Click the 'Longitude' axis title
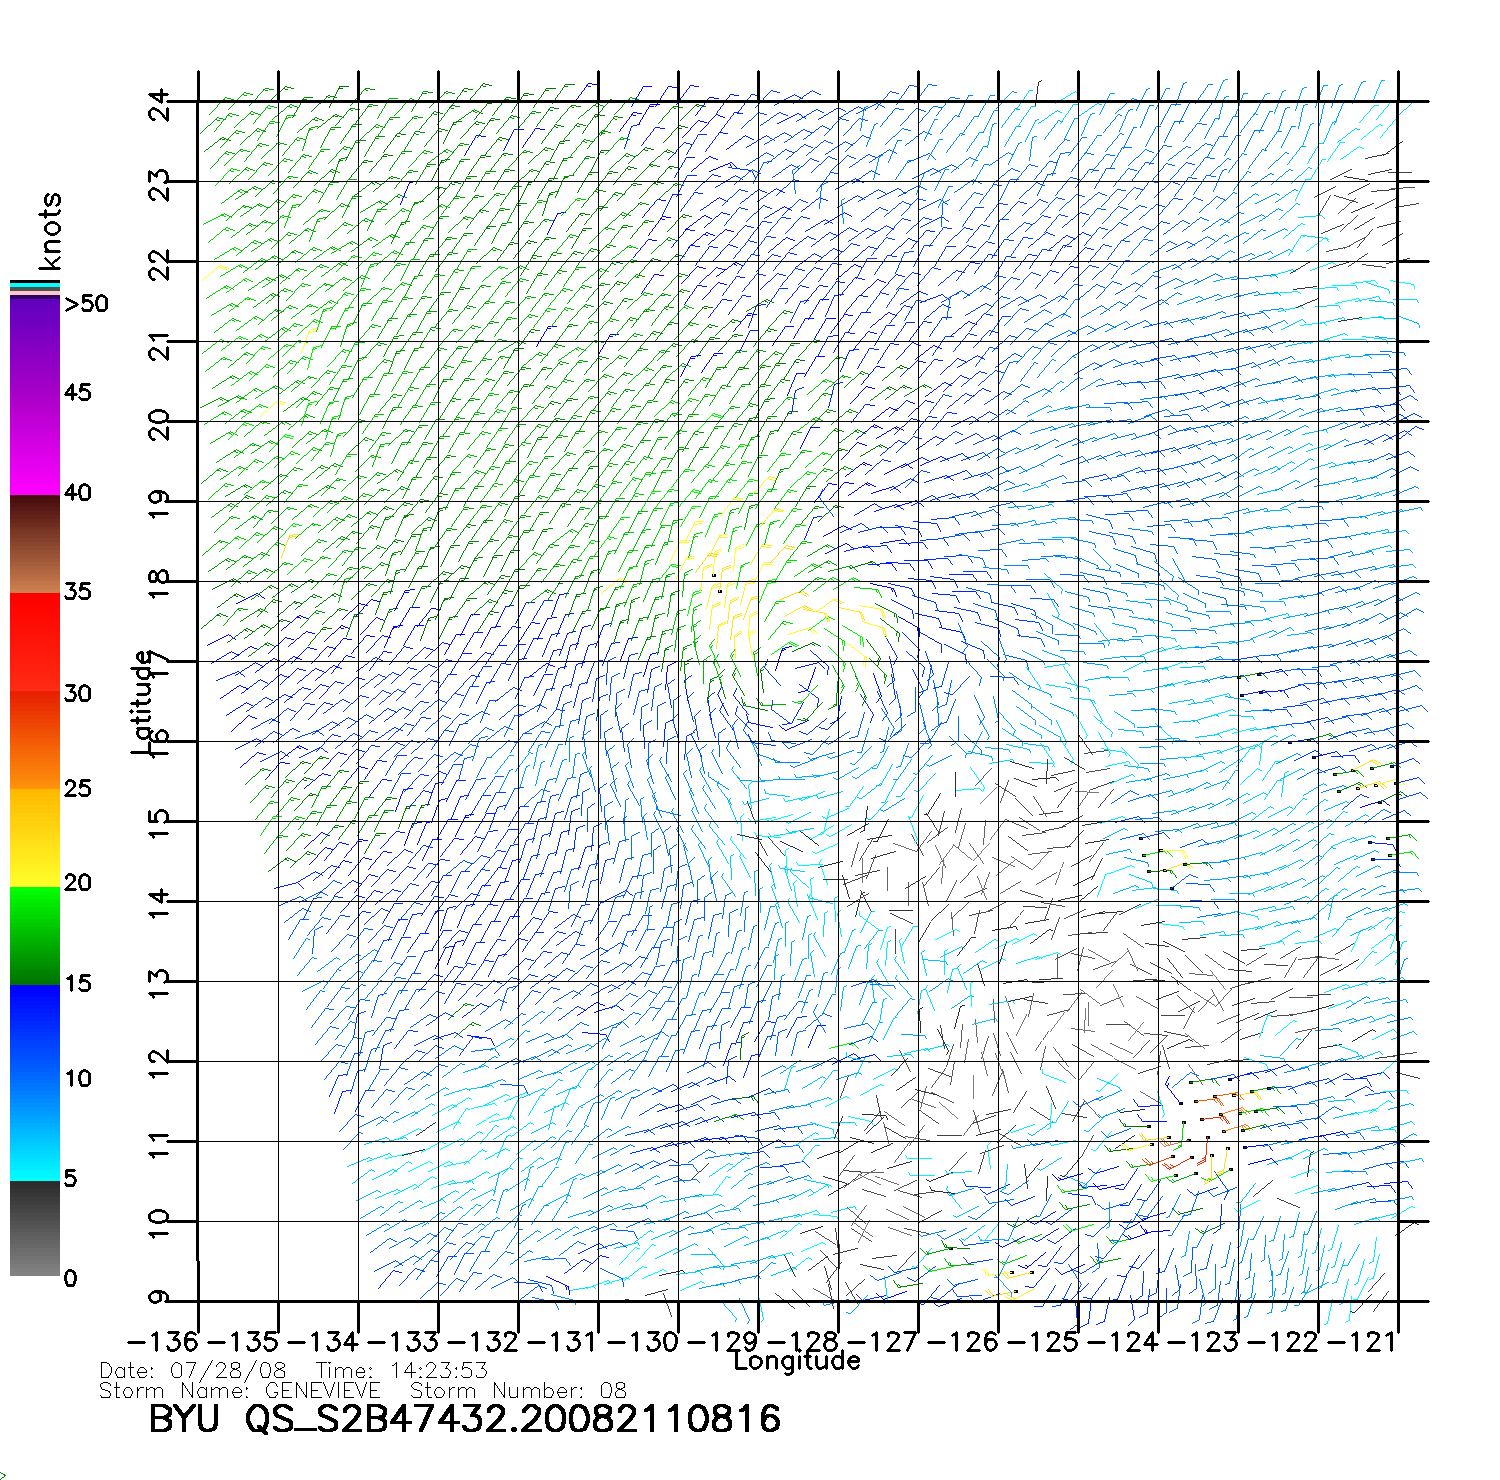Viewport: 1500px width, 1480px height. pos(797,1361)
